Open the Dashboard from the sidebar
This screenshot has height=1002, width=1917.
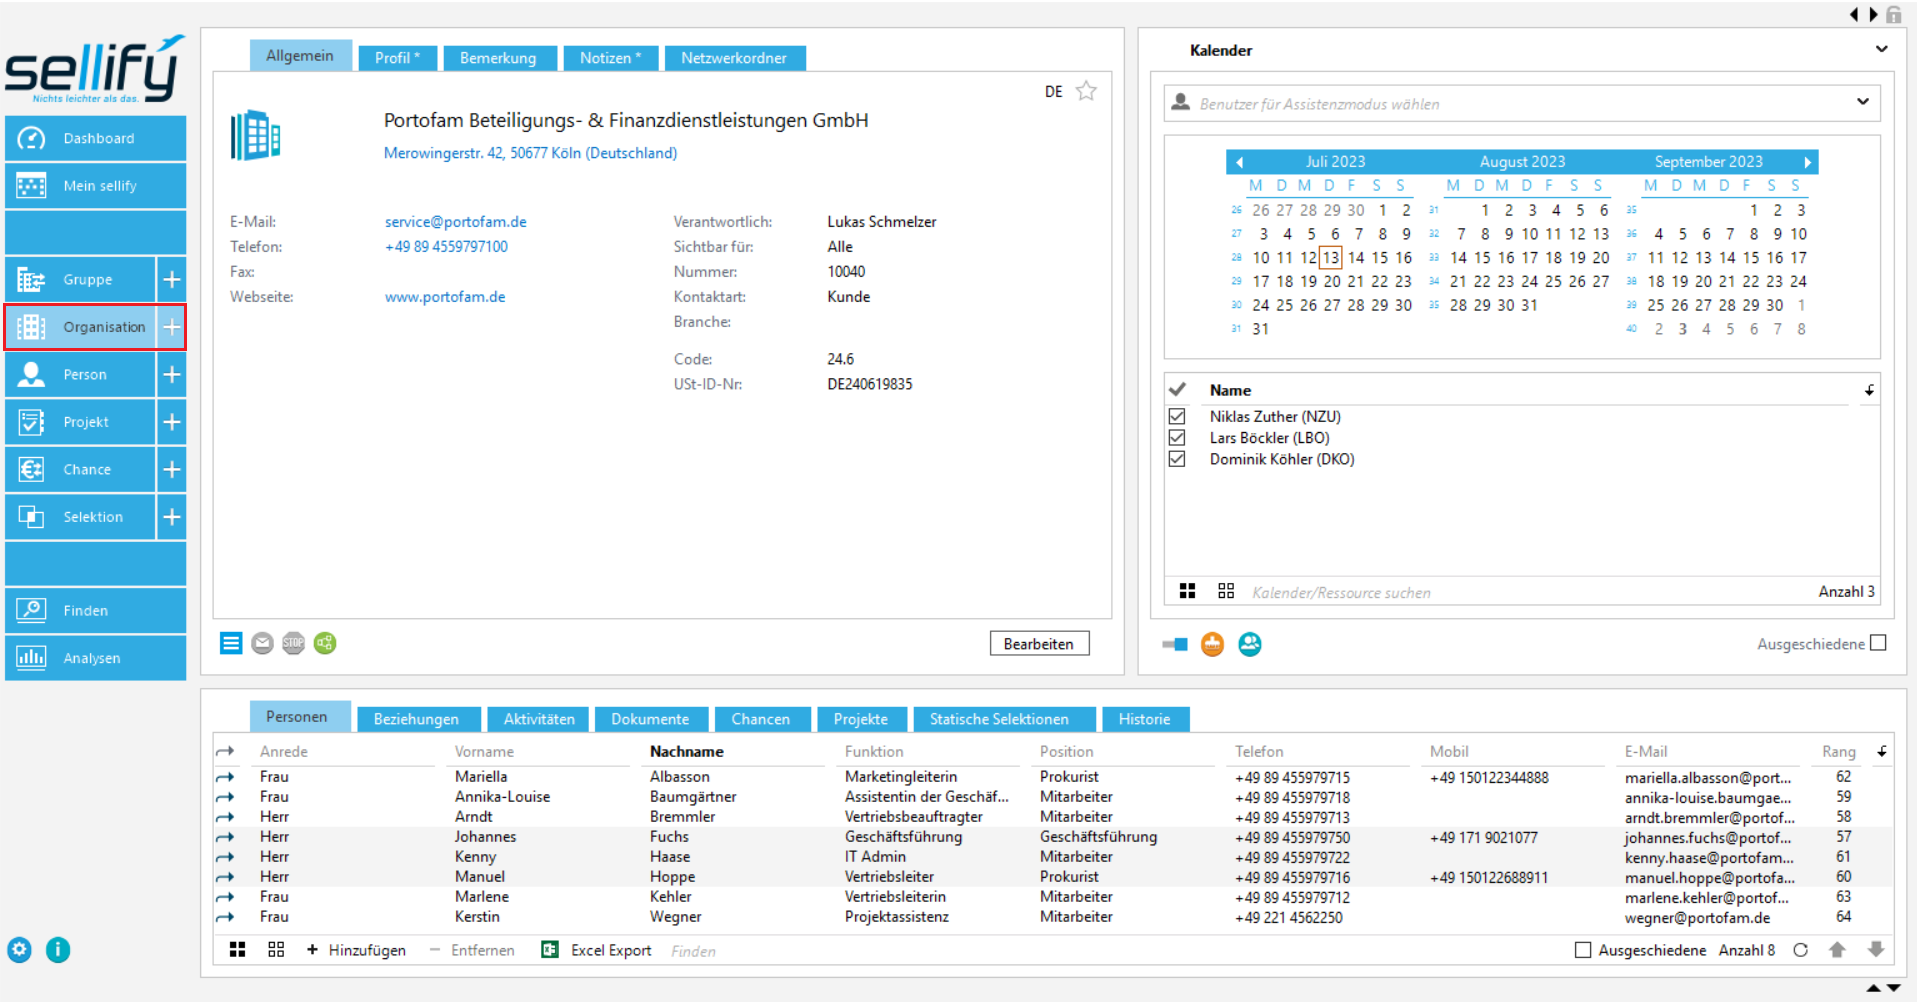point(96,138)
